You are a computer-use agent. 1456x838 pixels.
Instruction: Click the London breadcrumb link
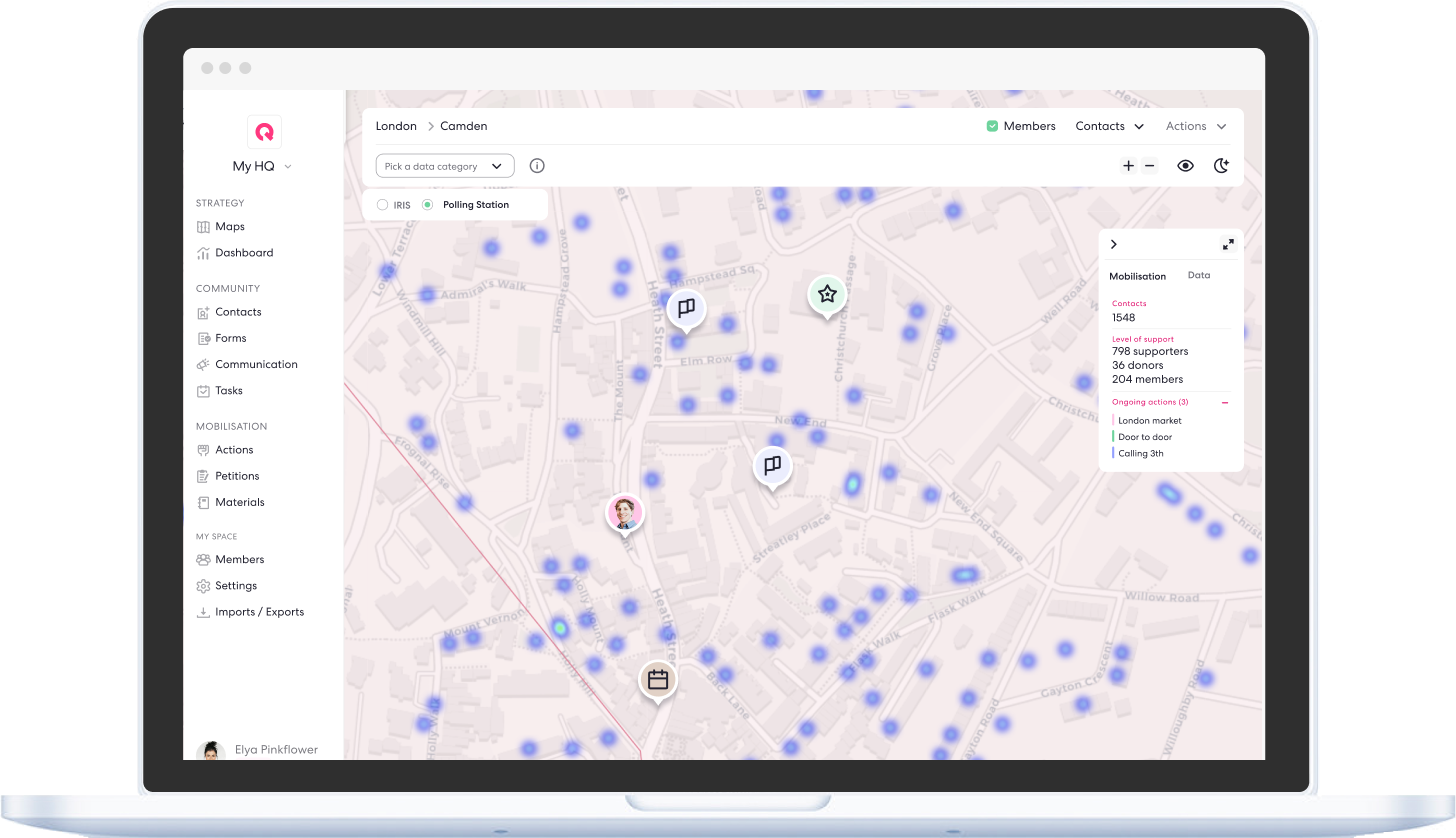point(396,126)
